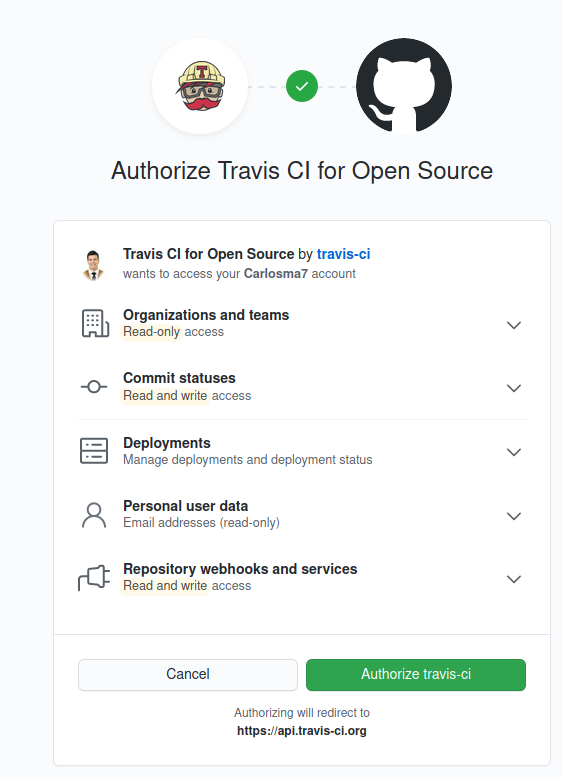Click the Carlosma7 avatar thumbnail
This screenshot has height=777, width=563.
pos(94,265)
